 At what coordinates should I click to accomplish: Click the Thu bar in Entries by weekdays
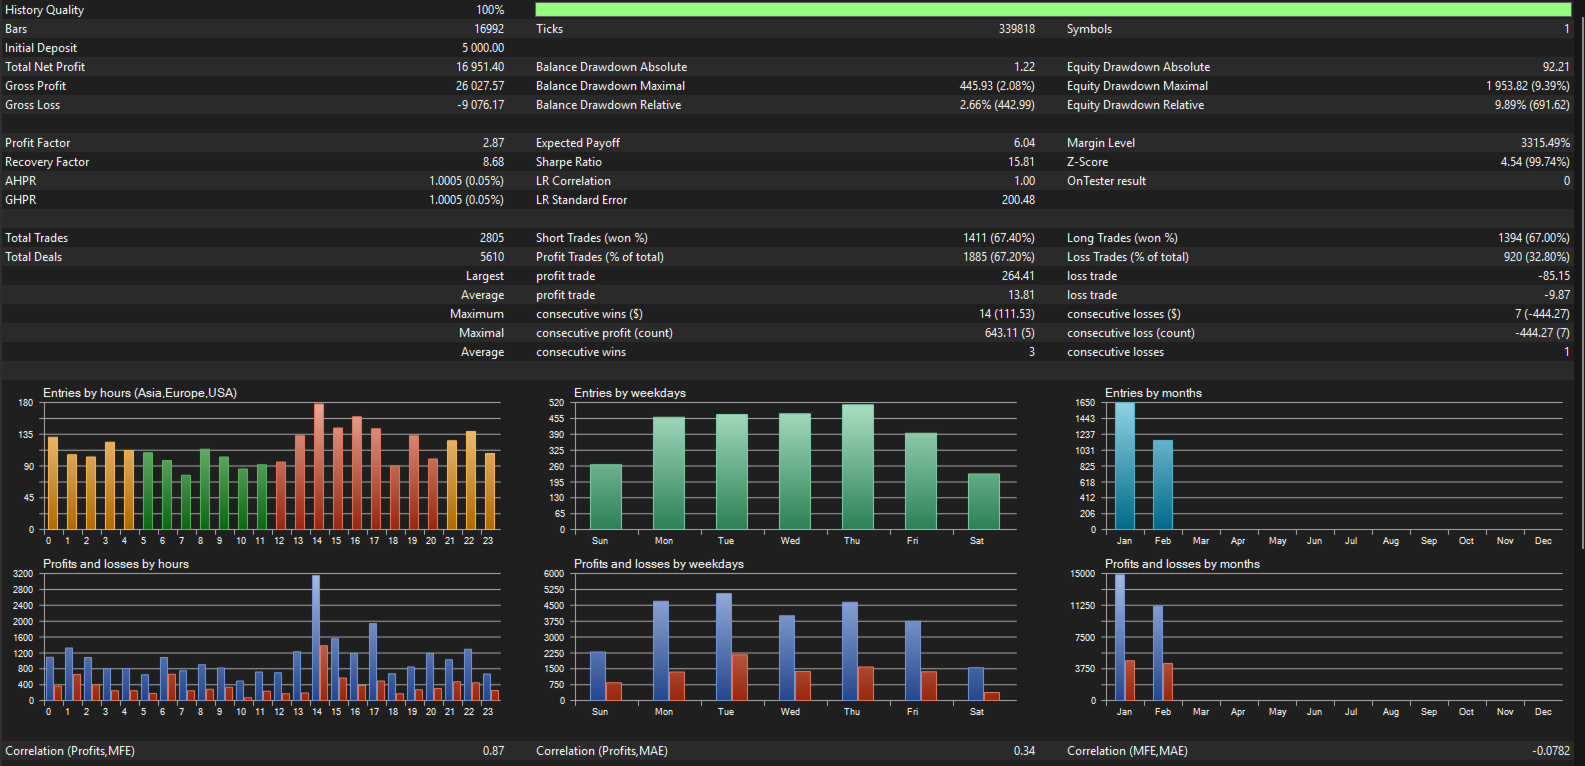point(857,467)
